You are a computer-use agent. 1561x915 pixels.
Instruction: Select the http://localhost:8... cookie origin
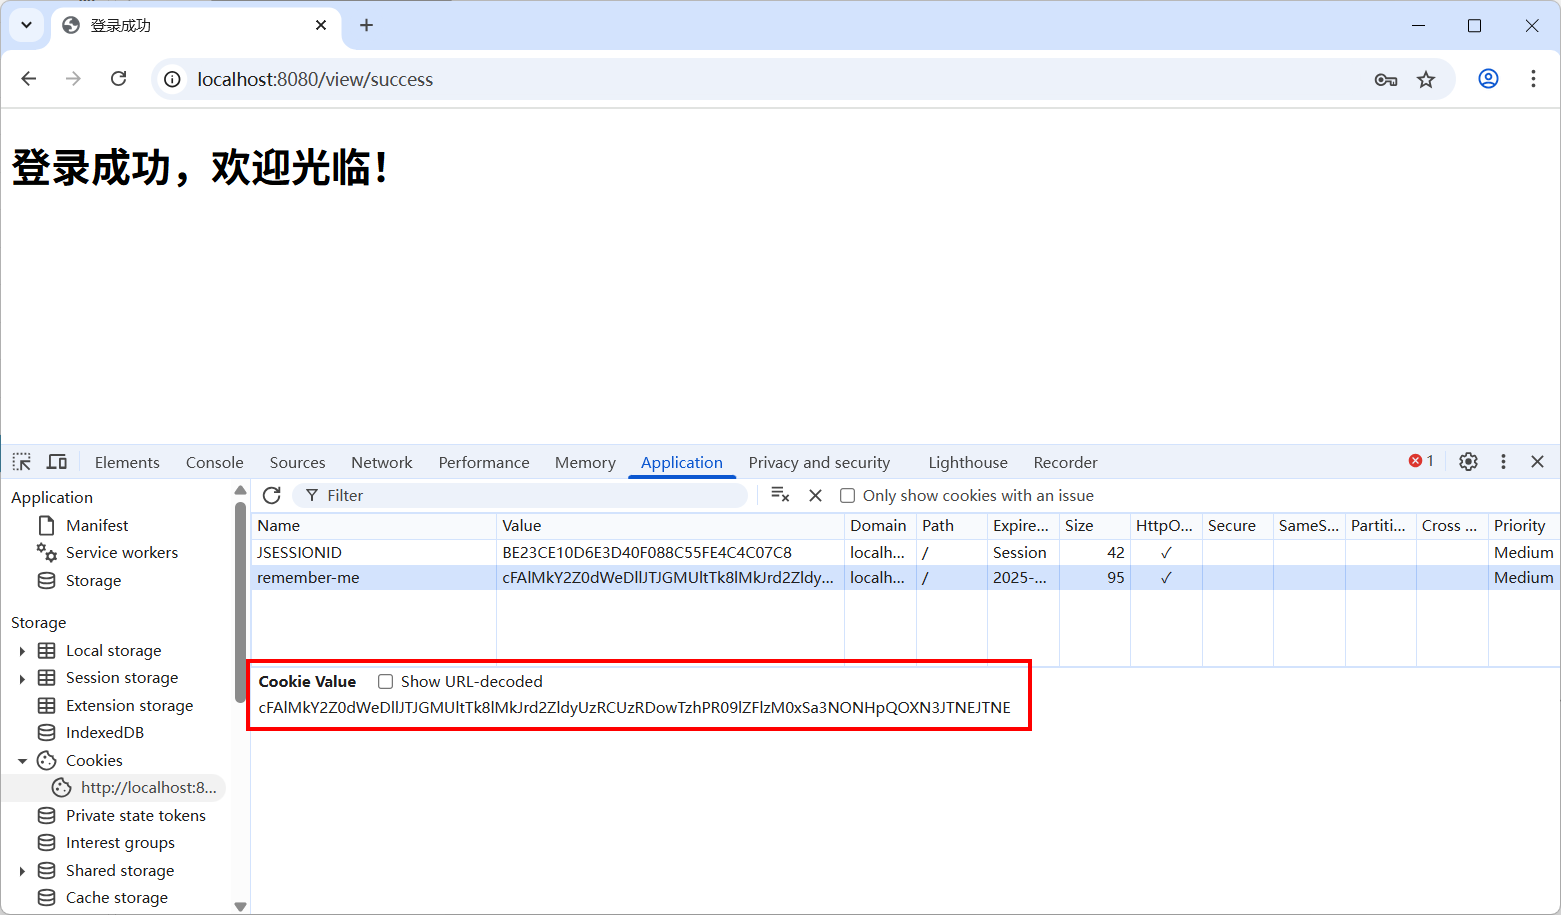pos(148,788)
